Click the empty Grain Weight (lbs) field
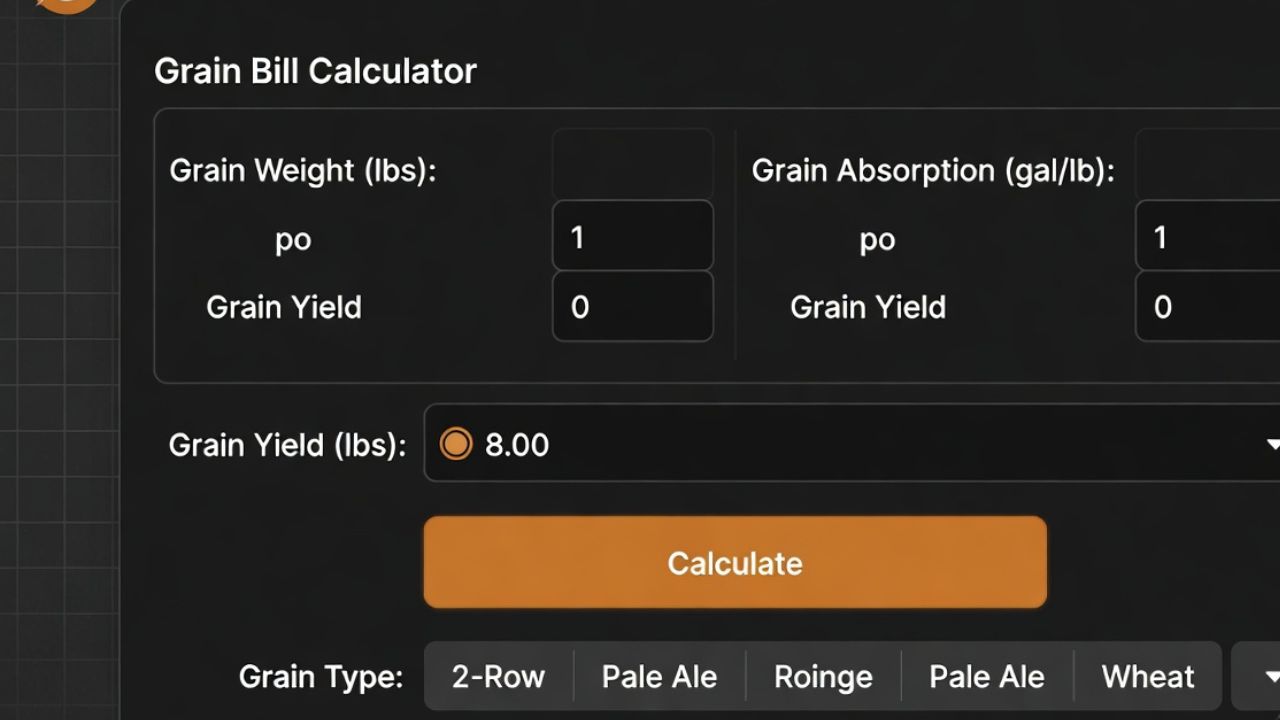 coord(632,163)
